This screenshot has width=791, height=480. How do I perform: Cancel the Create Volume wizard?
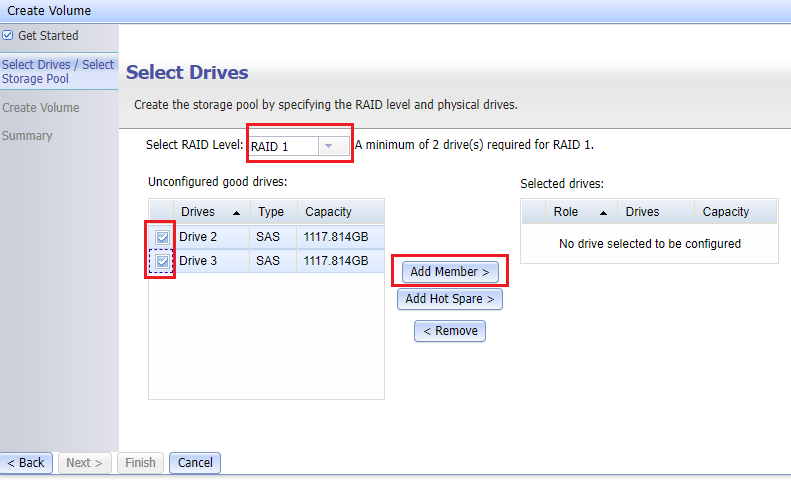pos(195,463)
